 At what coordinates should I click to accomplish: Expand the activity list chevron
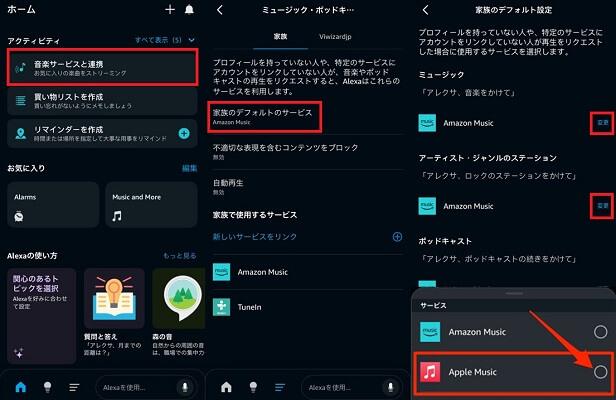tap(191, 40)
